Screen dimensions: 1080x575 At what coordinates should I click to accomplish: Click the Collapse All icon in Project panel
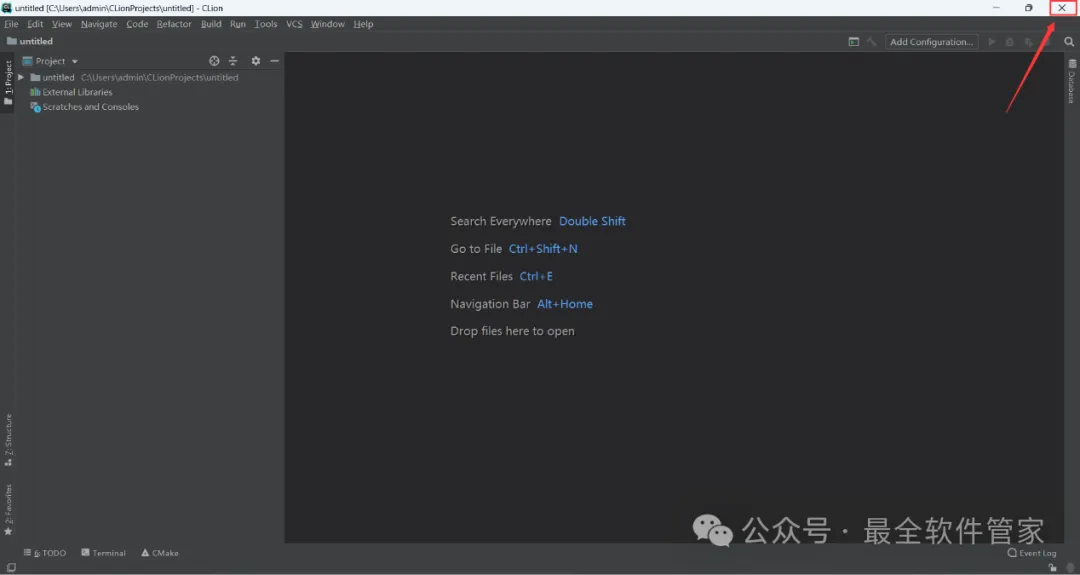click(x=233, y=61)
